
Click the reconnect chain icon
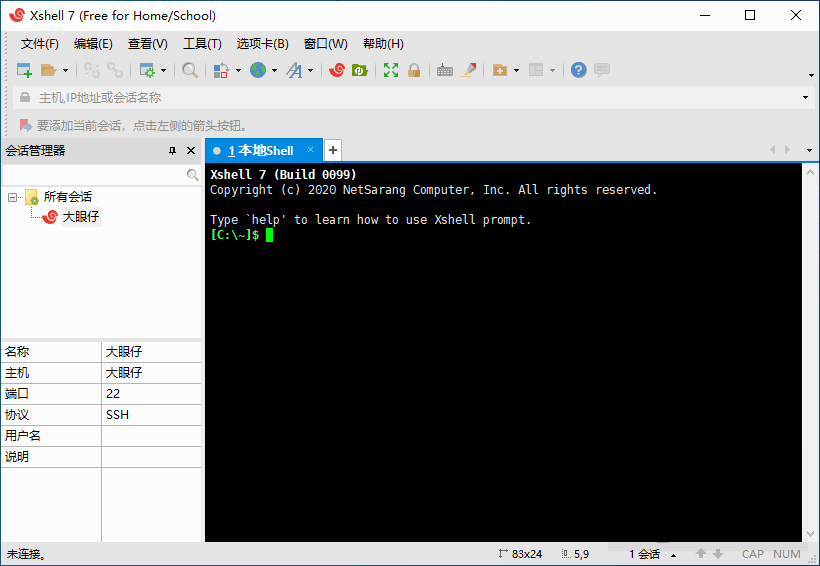pyautogui.click(x=115, y=70)
